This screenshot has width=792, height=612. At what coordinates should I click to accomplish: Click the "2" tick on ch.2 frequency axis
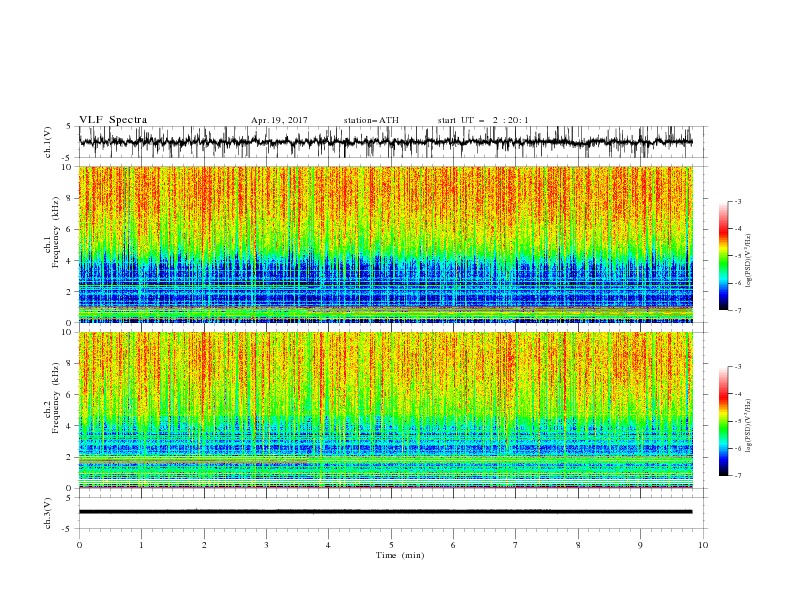pyautogui.click(x=70, y=457)
